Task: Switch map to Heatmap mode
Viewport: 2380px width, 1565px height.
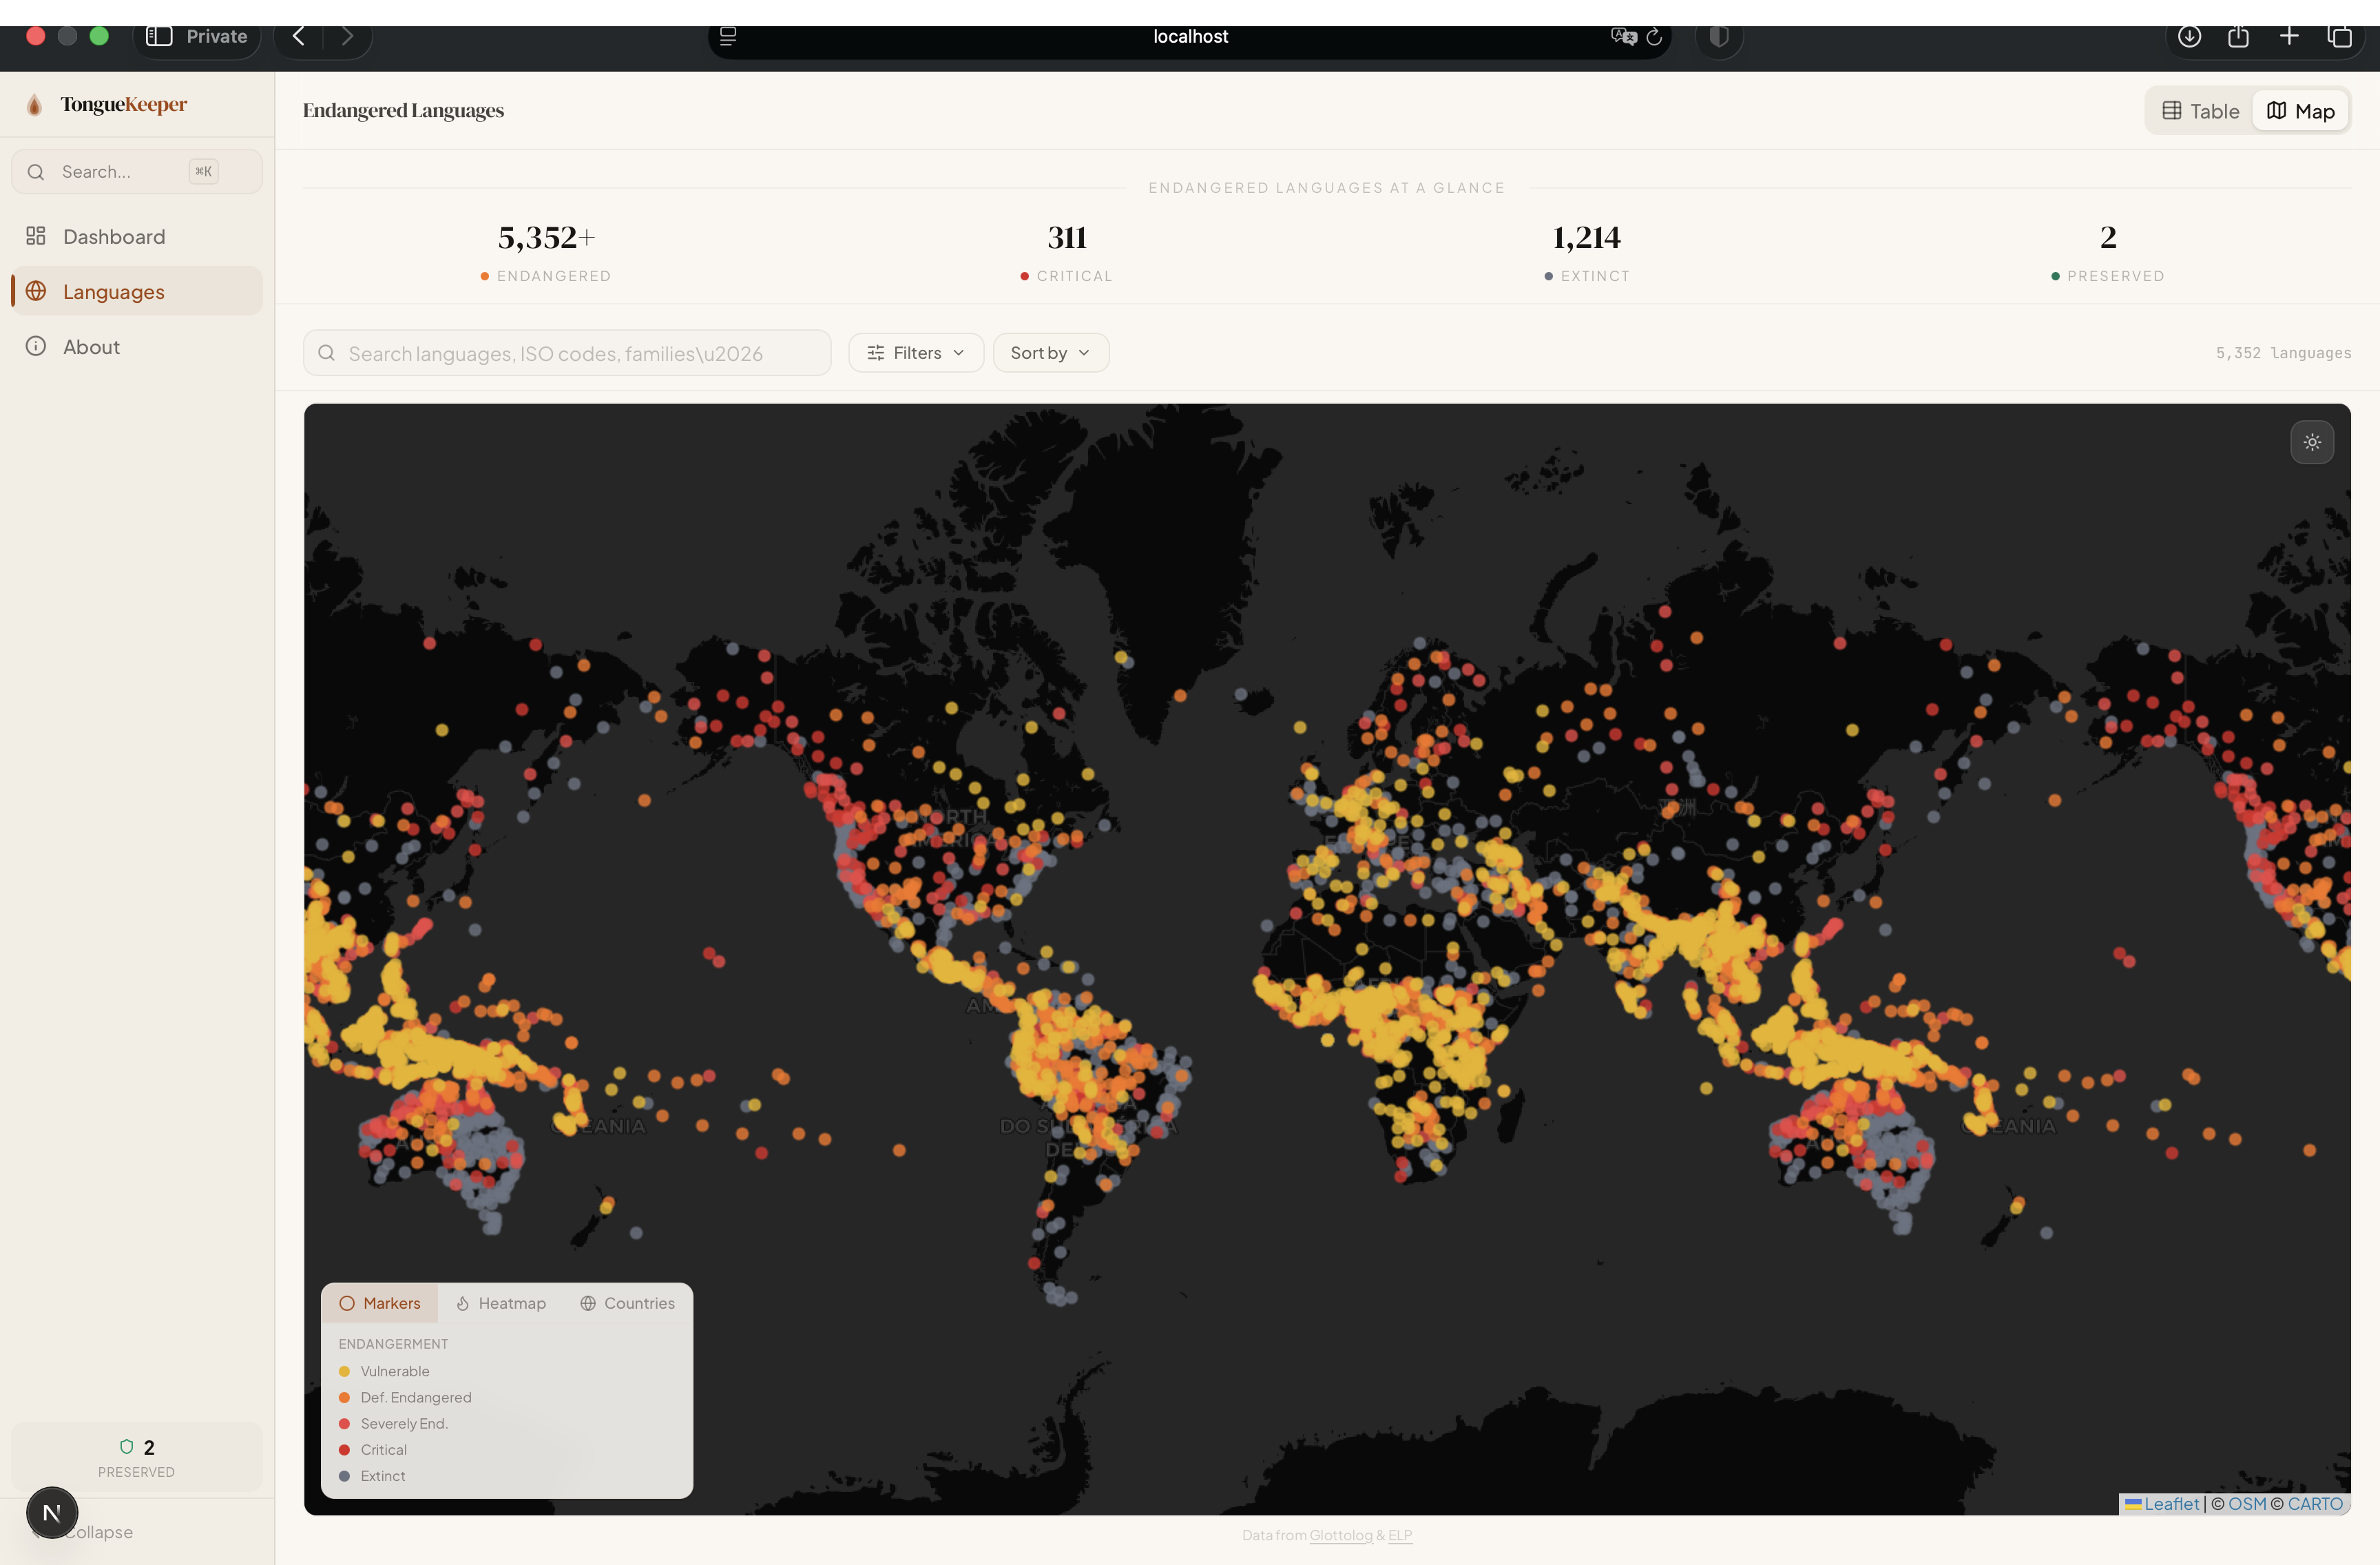Action: coord(501,1303)
